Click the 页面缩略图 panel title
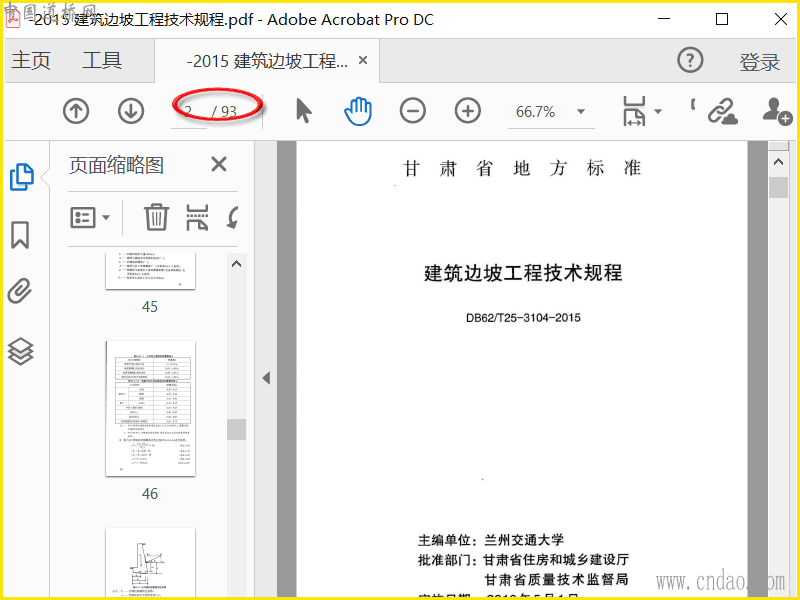The height and width of the screenshot is (600, 800). pos(116,165)
